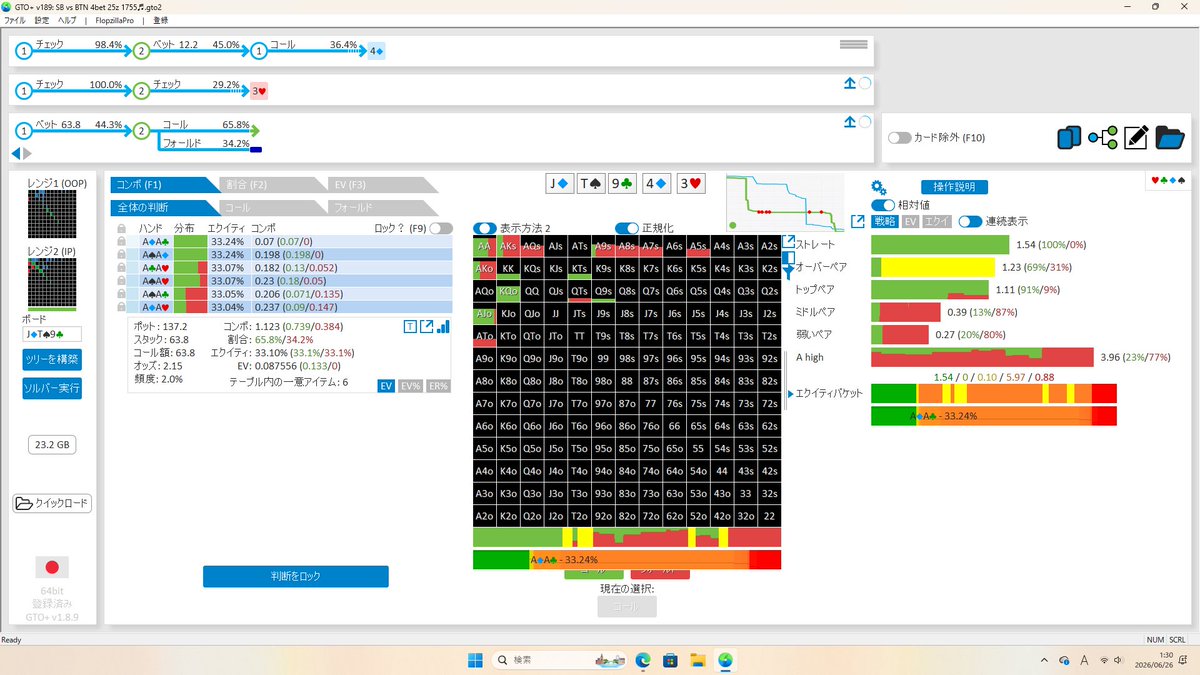Click the equity graph thumbnail
Image resolution: width=1200 pixels, height=675 pixels.
pos(785,202)
